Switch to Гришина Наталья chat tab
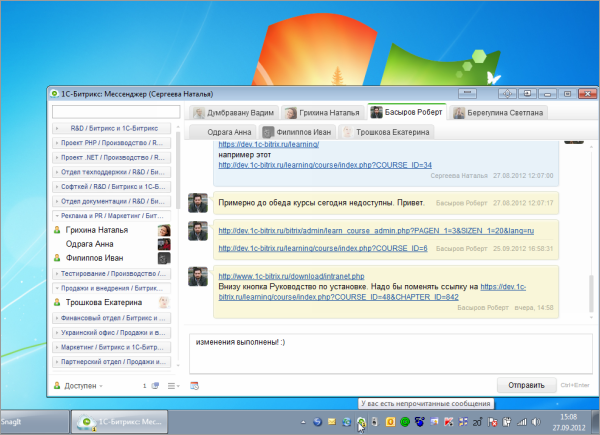 pos(322,113)
